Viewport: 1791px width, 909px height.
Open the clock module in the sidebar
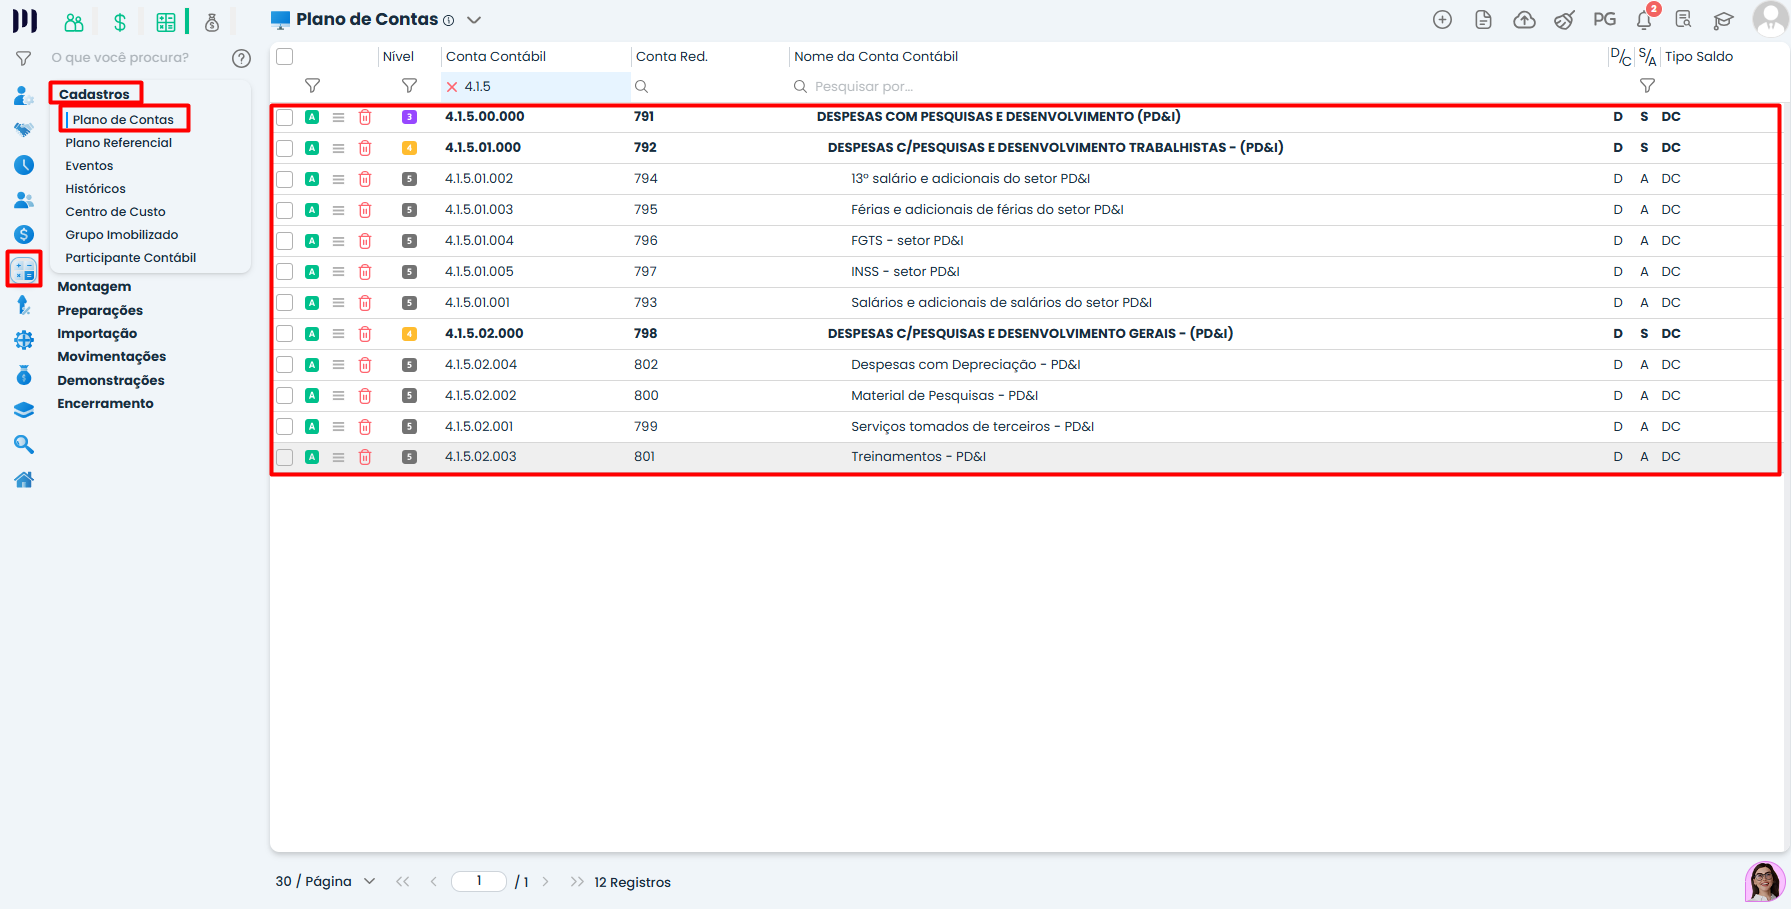coord(24,165)
